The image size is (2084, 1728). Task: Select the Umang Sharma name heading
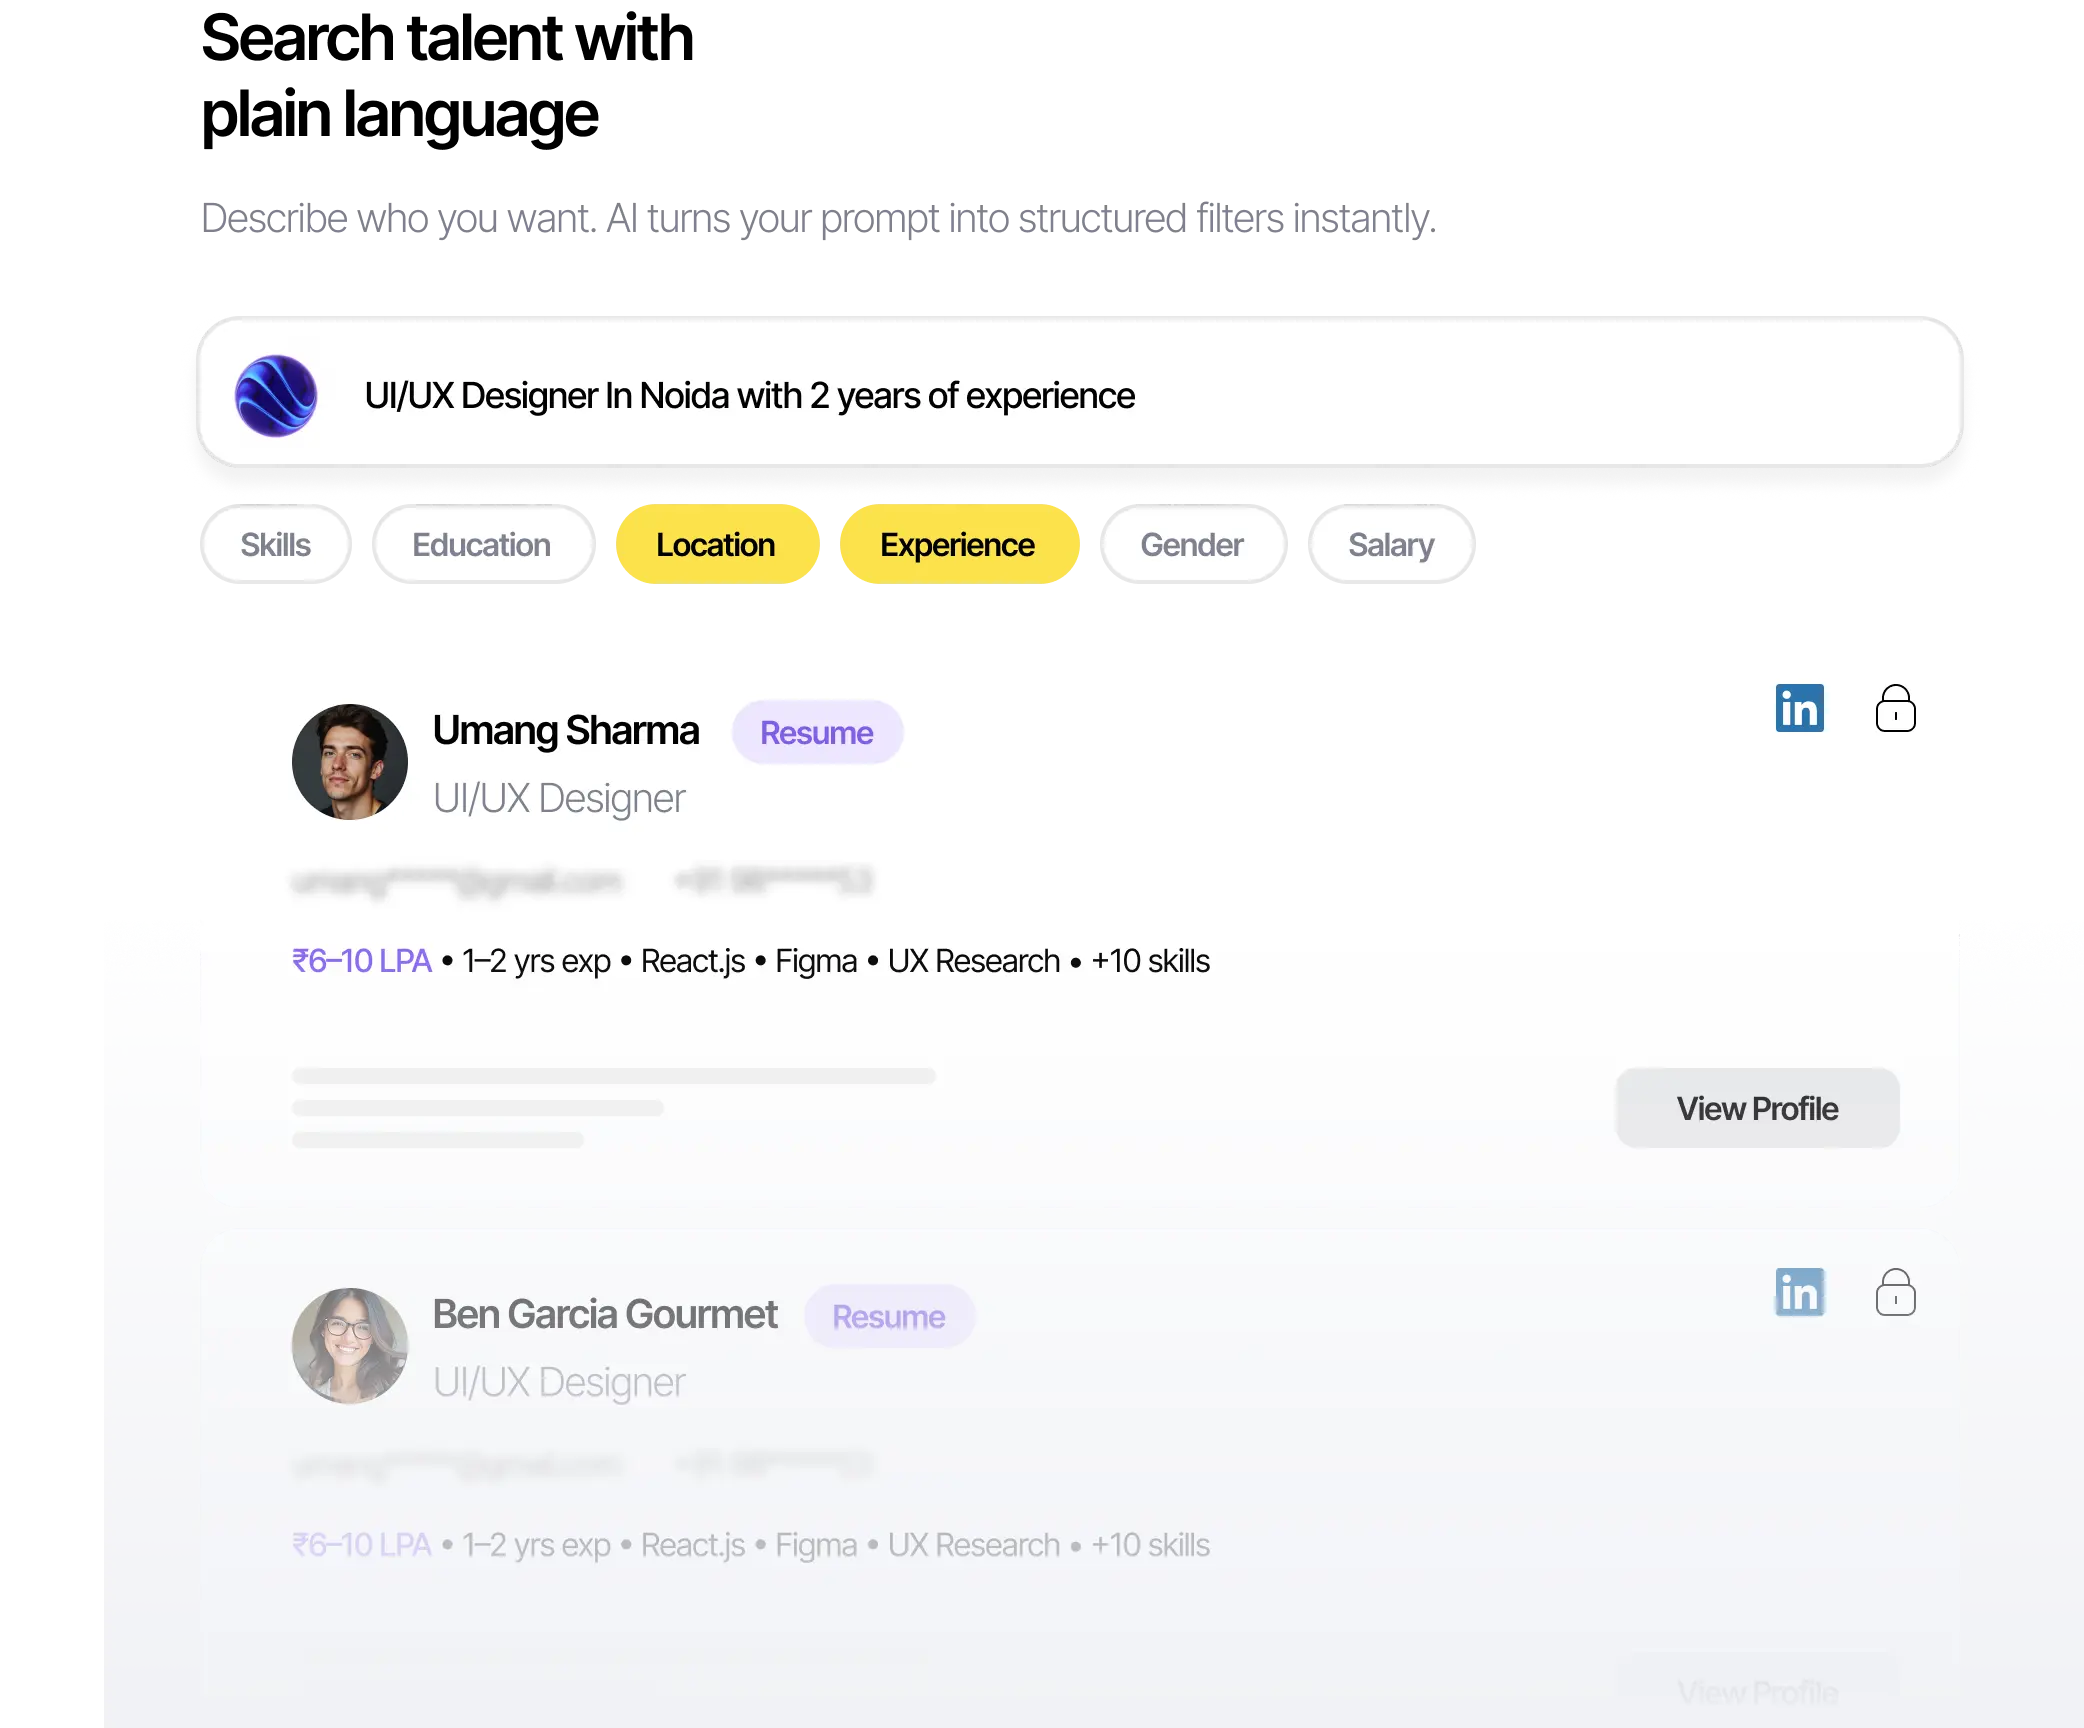pyautogui.click(x=565, y=731)
